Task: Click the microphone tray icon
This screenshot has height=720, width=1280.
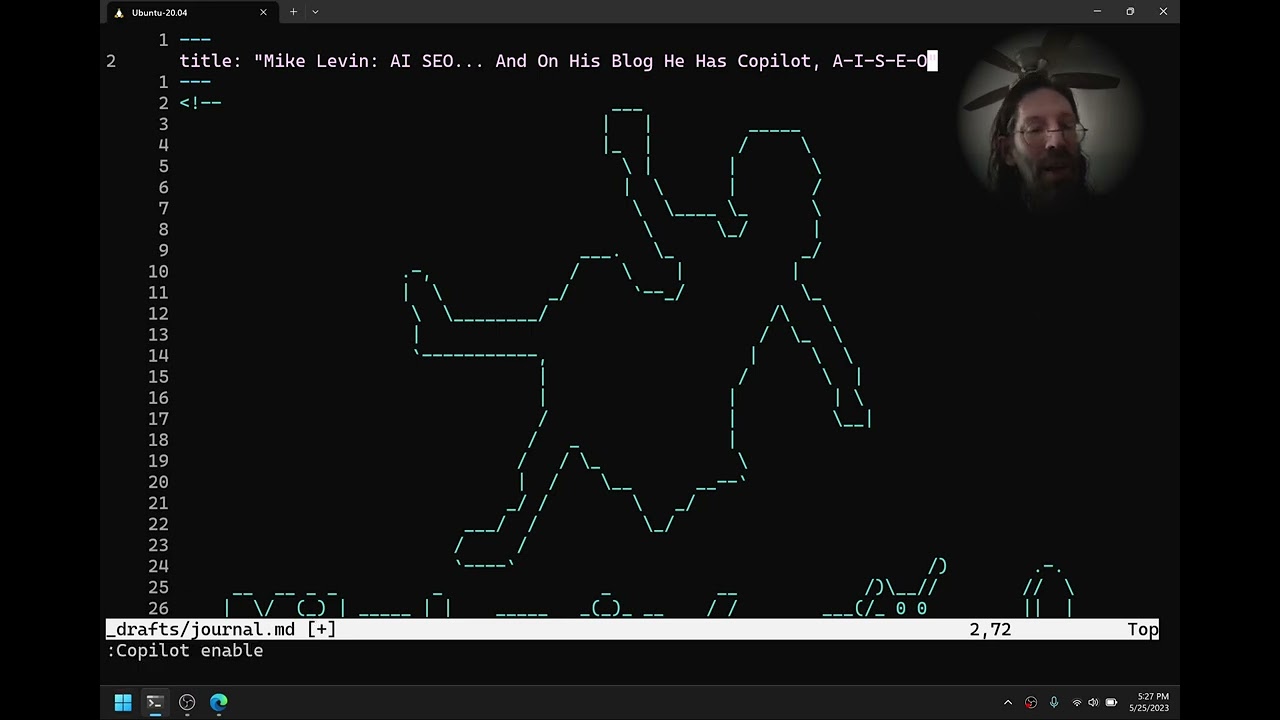Action: (1054, 703)
